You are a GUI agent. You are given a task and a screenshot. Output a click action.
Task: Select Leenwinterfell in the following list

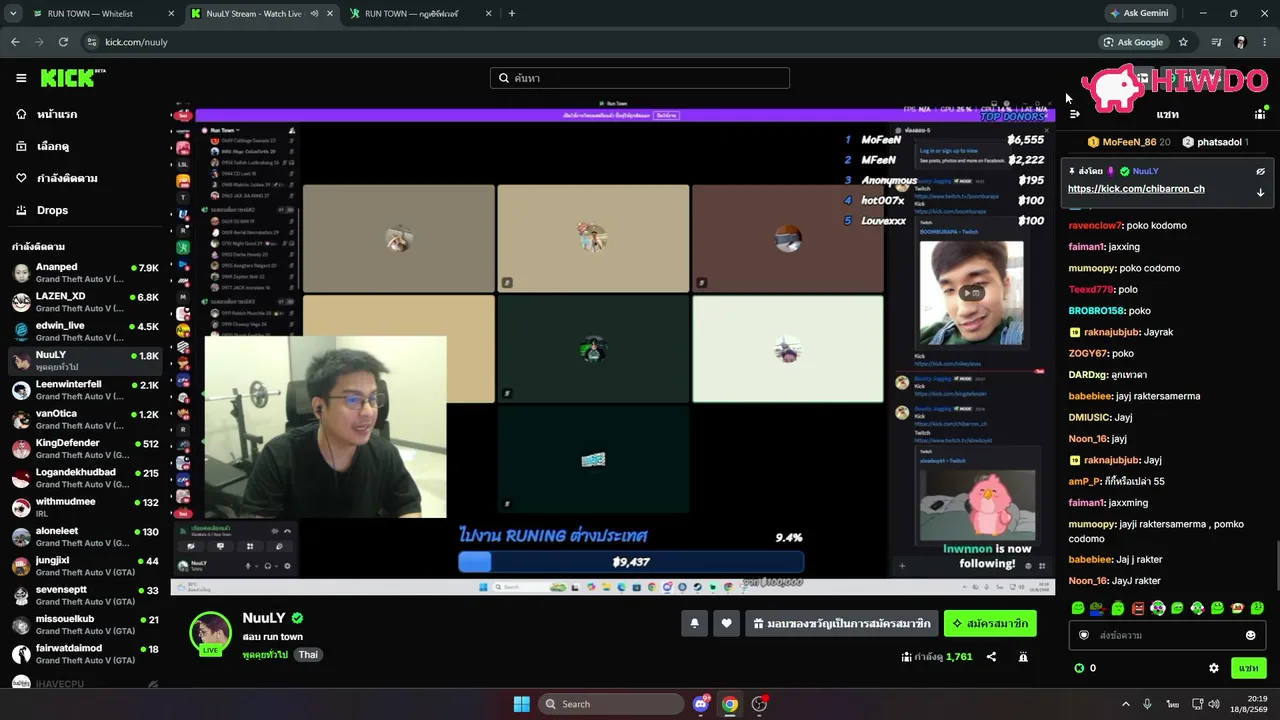point(85,390)
